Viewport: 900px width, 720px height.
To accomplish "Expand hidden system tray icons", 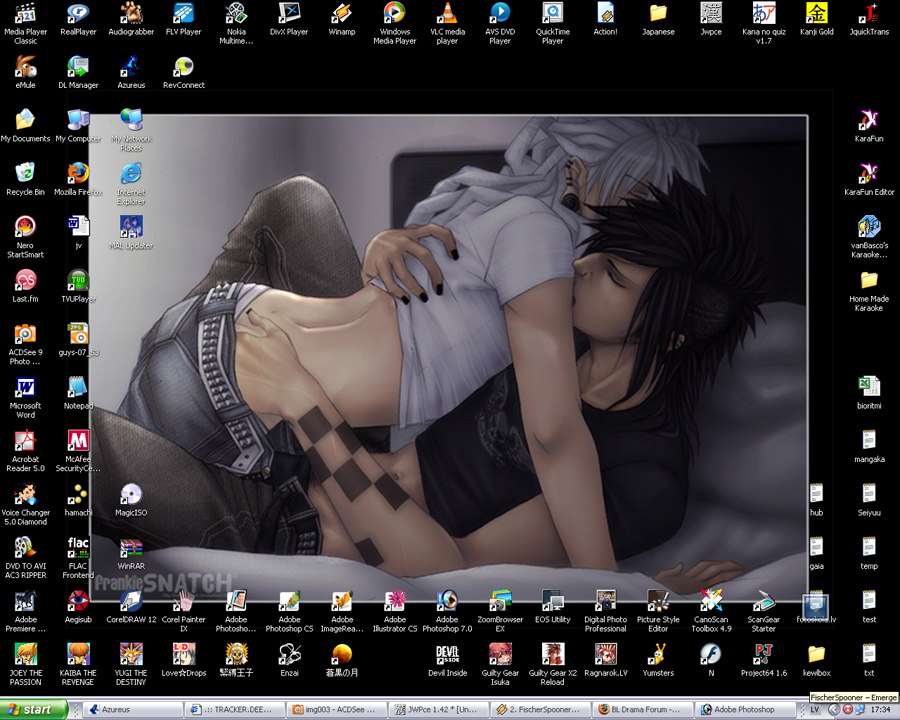I will [833, 710].
